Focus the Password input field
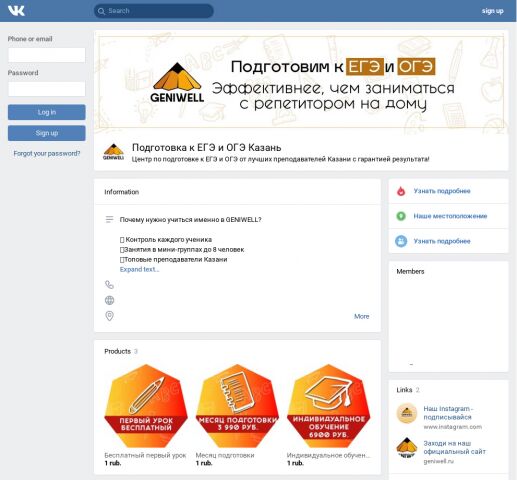 [47, 89]
